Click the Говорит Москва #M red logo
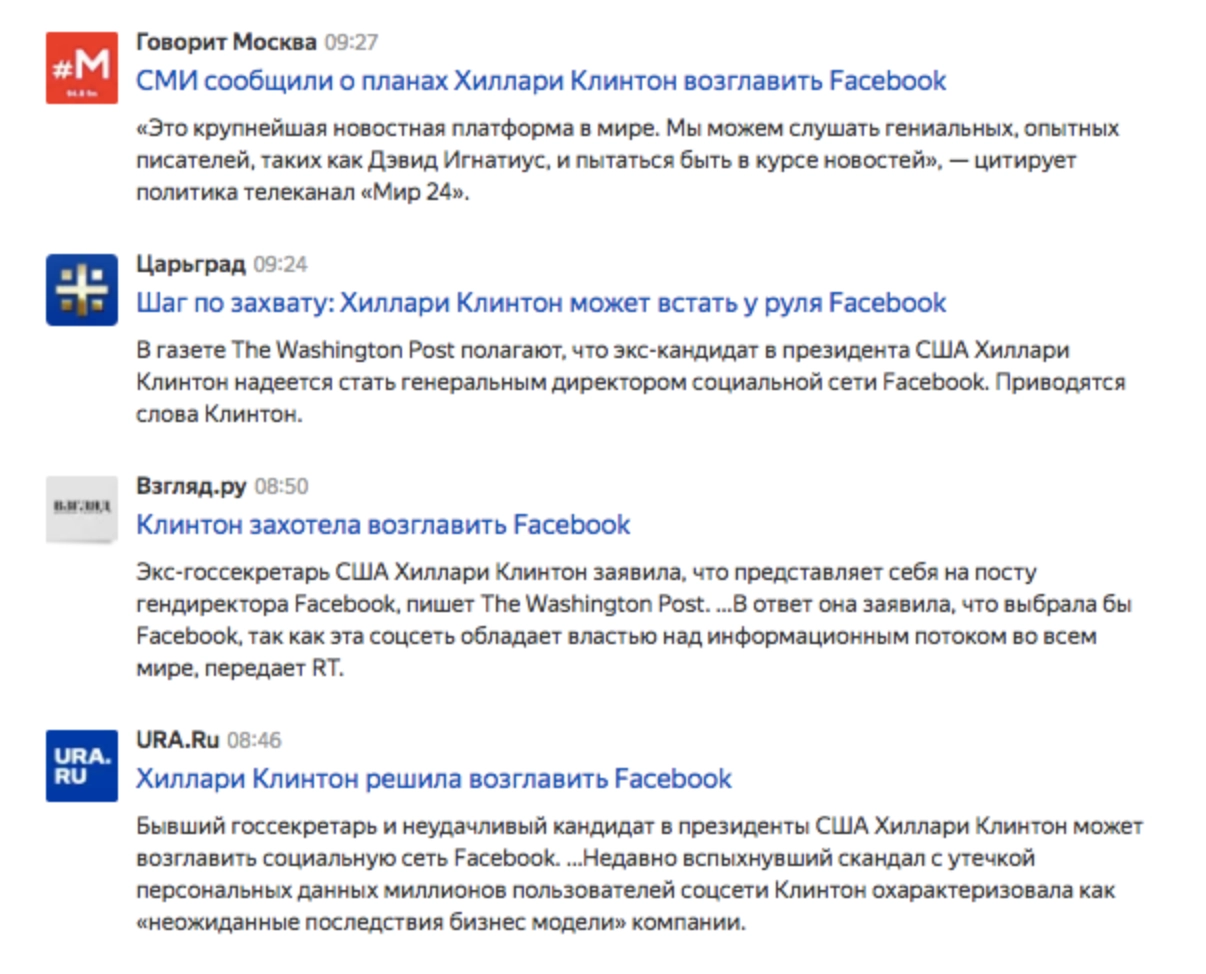 click(82, 68)
